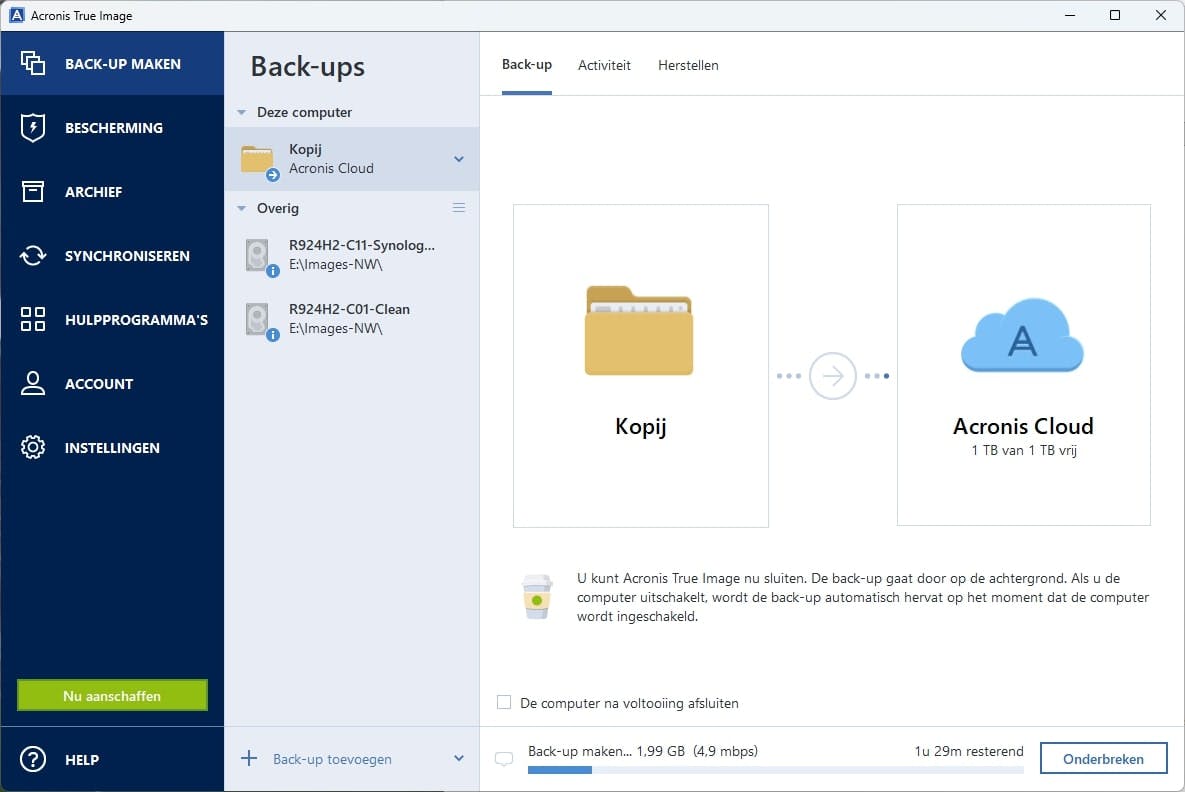The image size is (1185, 792).
Task: Click the Bescherming shield icon
Action: [x=32, y=128]
